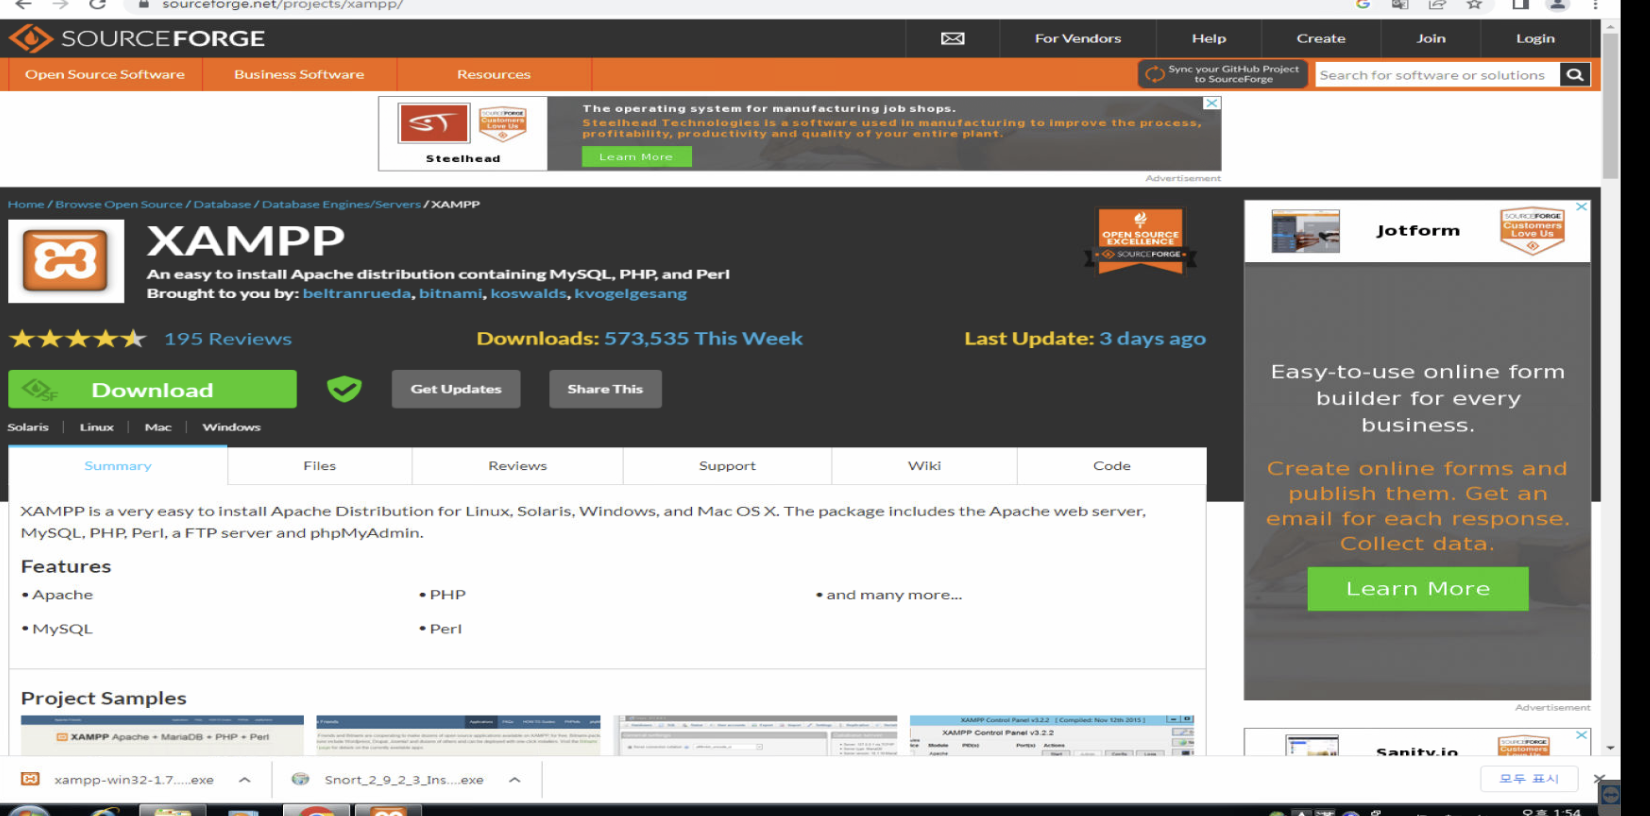Expand options for Snort installer download

515,780
